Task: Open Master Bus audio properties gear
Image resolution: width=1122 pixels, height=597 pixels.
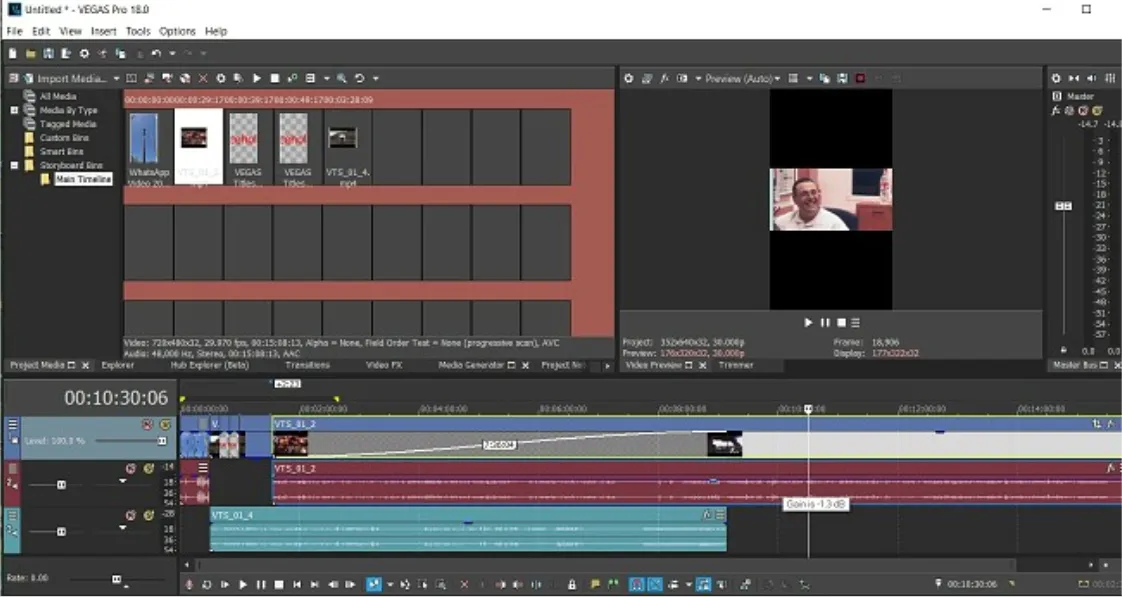Action: tap(1056, 78)
